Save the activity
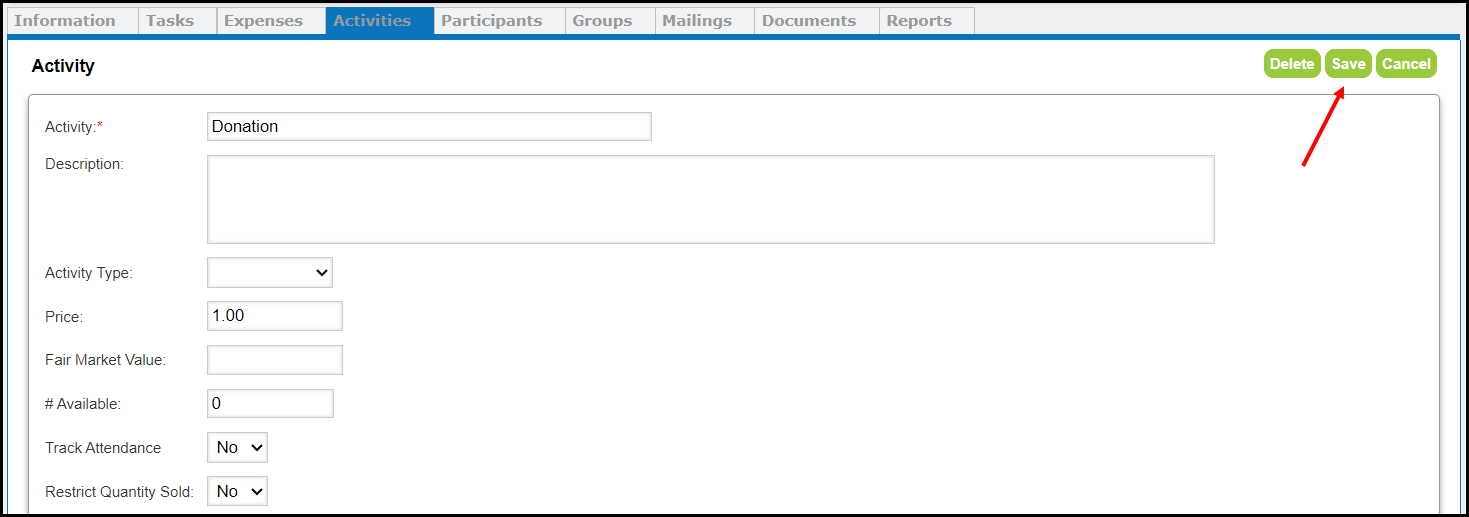 pos(1348,64)
